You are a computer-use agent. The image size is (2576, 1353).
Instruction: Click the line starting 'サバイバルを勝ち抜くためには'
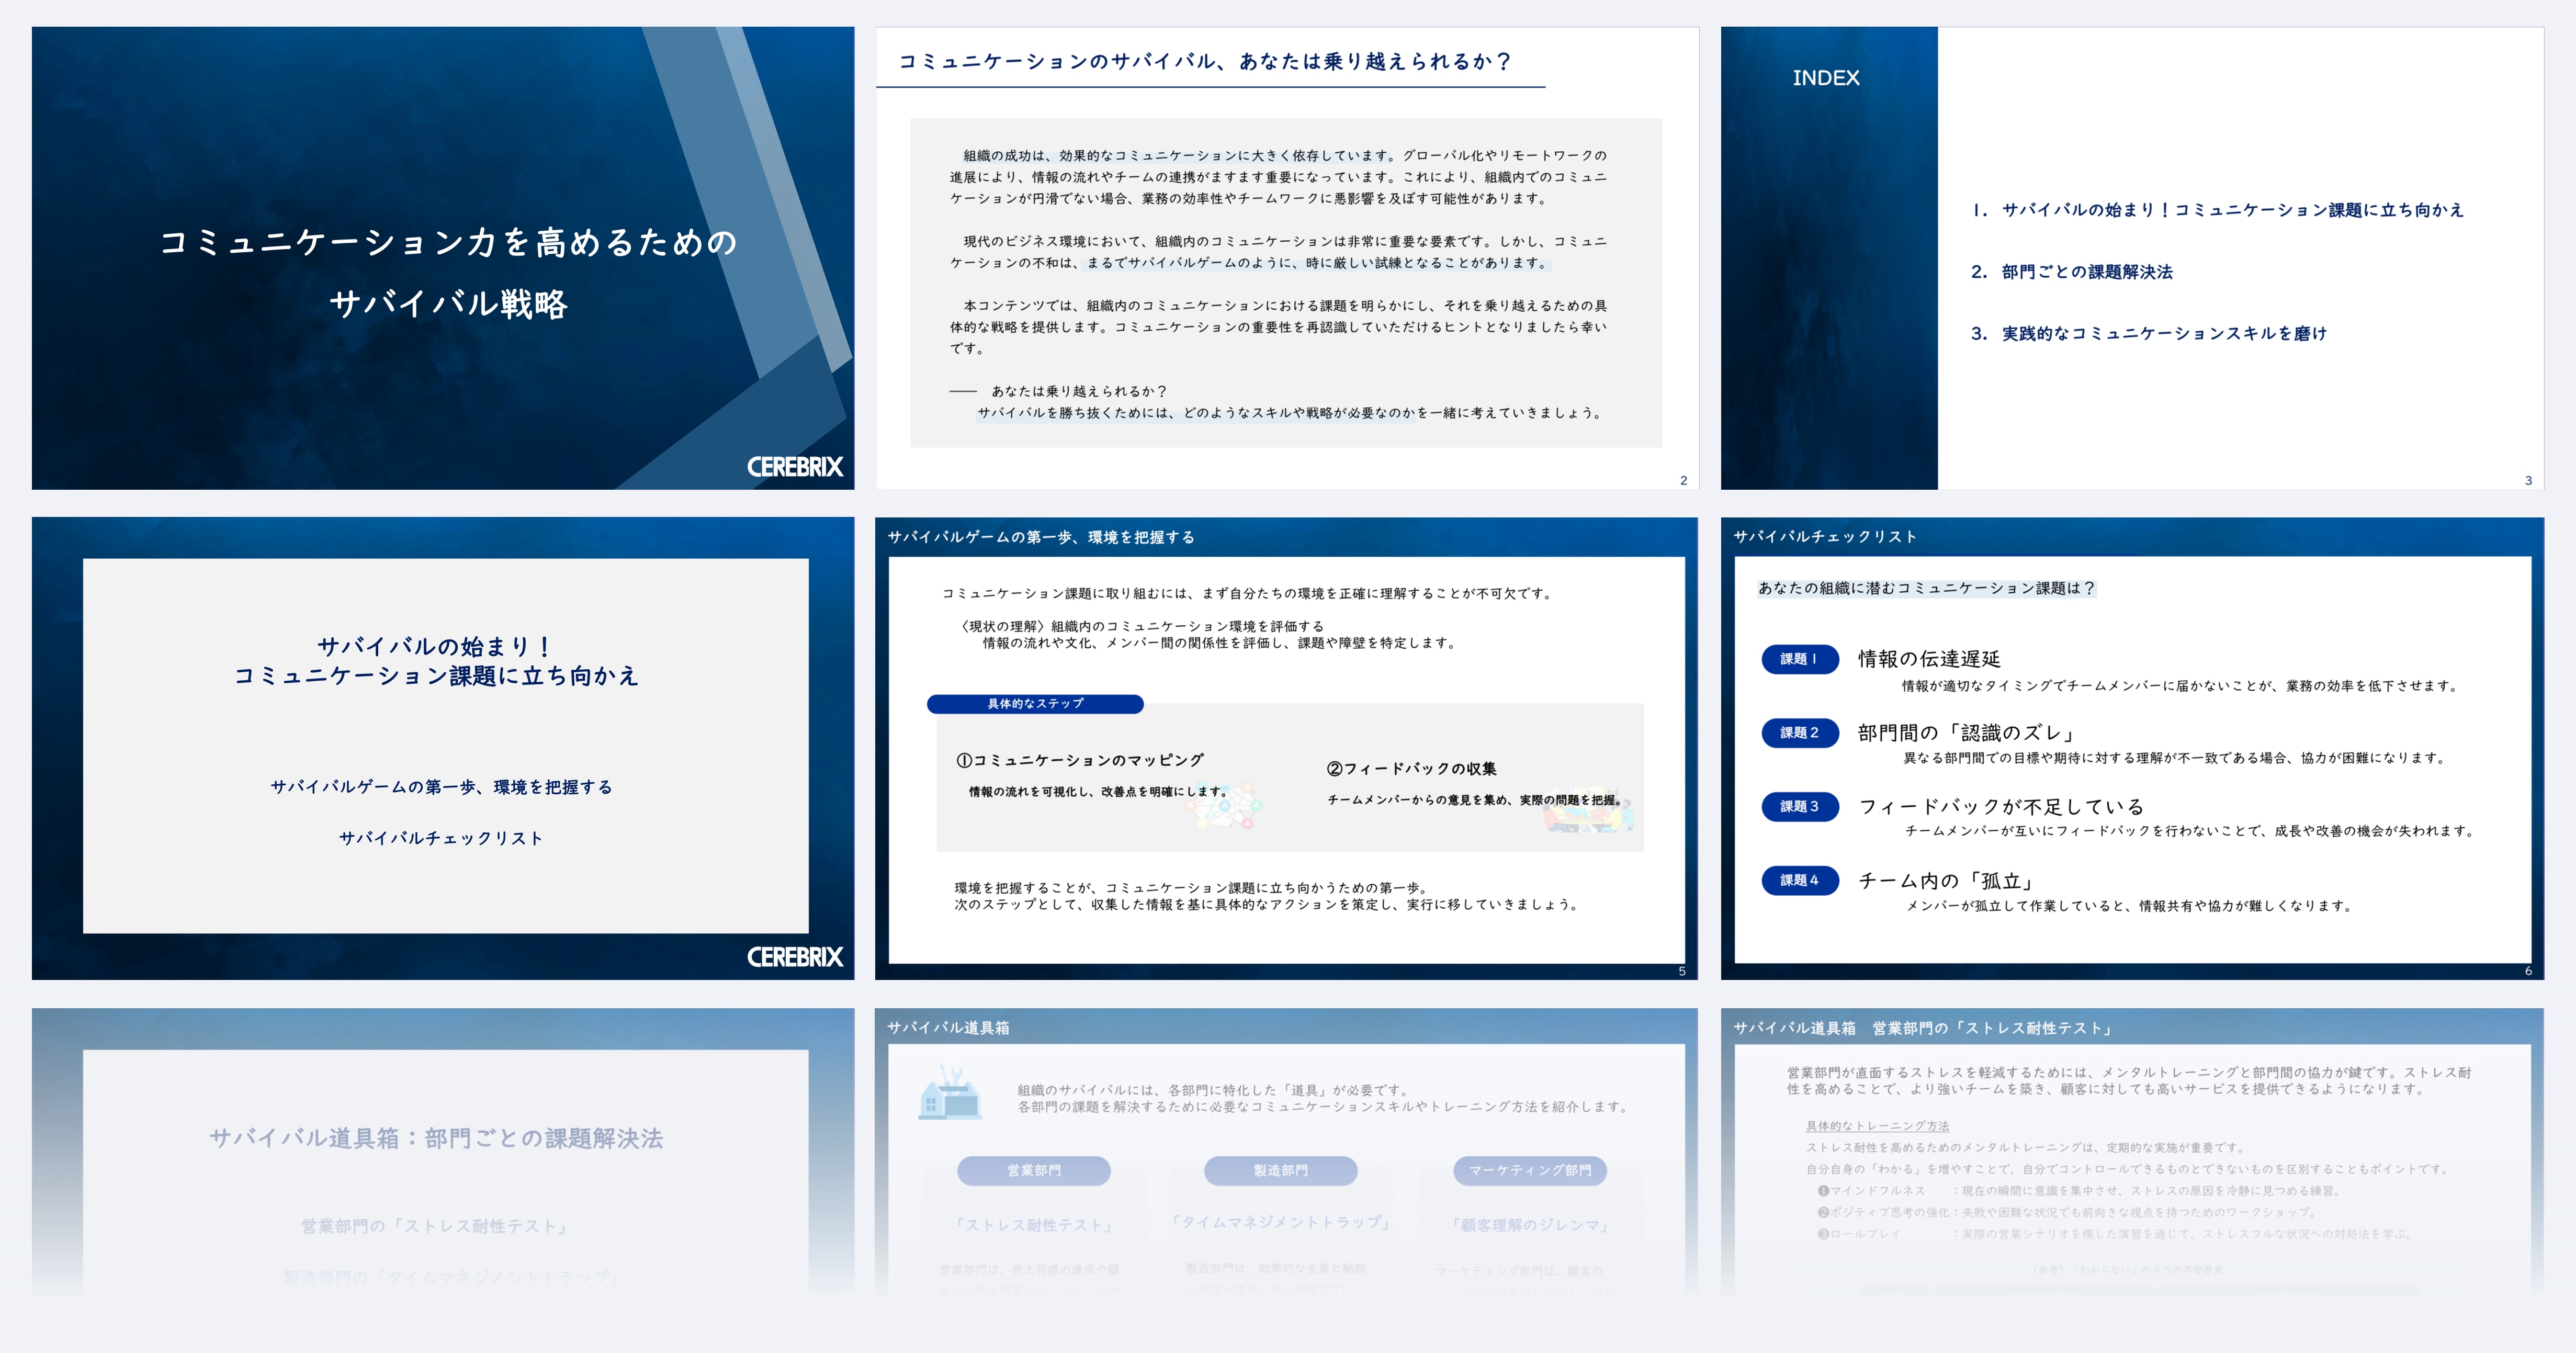[1291, 413]
